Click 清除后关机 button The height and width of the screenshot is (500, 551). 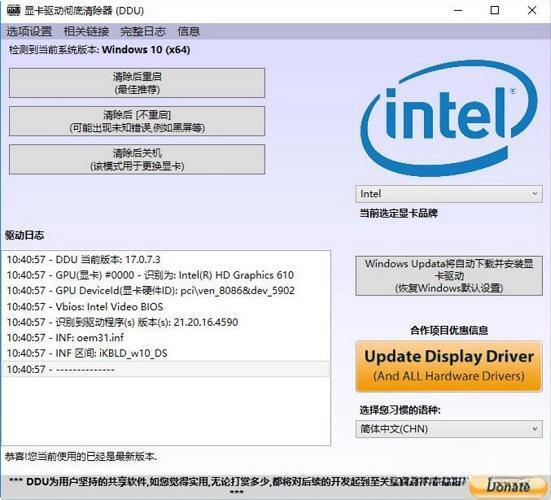tap(137, 159)
